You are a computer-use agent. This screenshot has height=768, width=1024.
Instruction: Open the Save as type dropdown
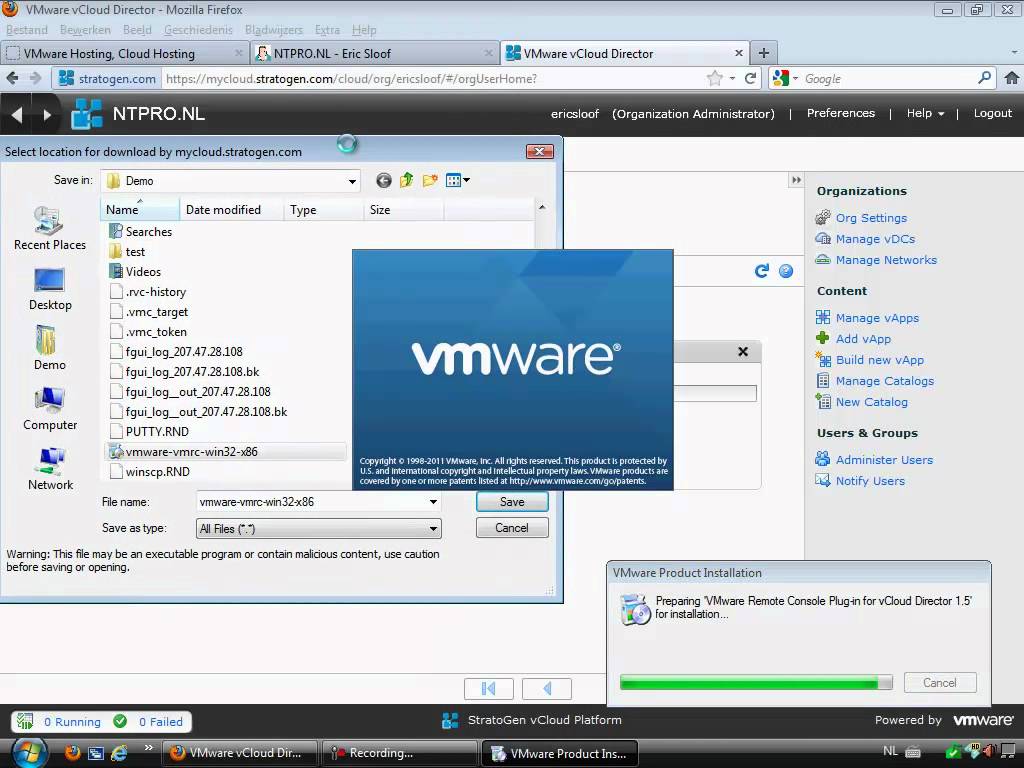[x=433, y=528]
